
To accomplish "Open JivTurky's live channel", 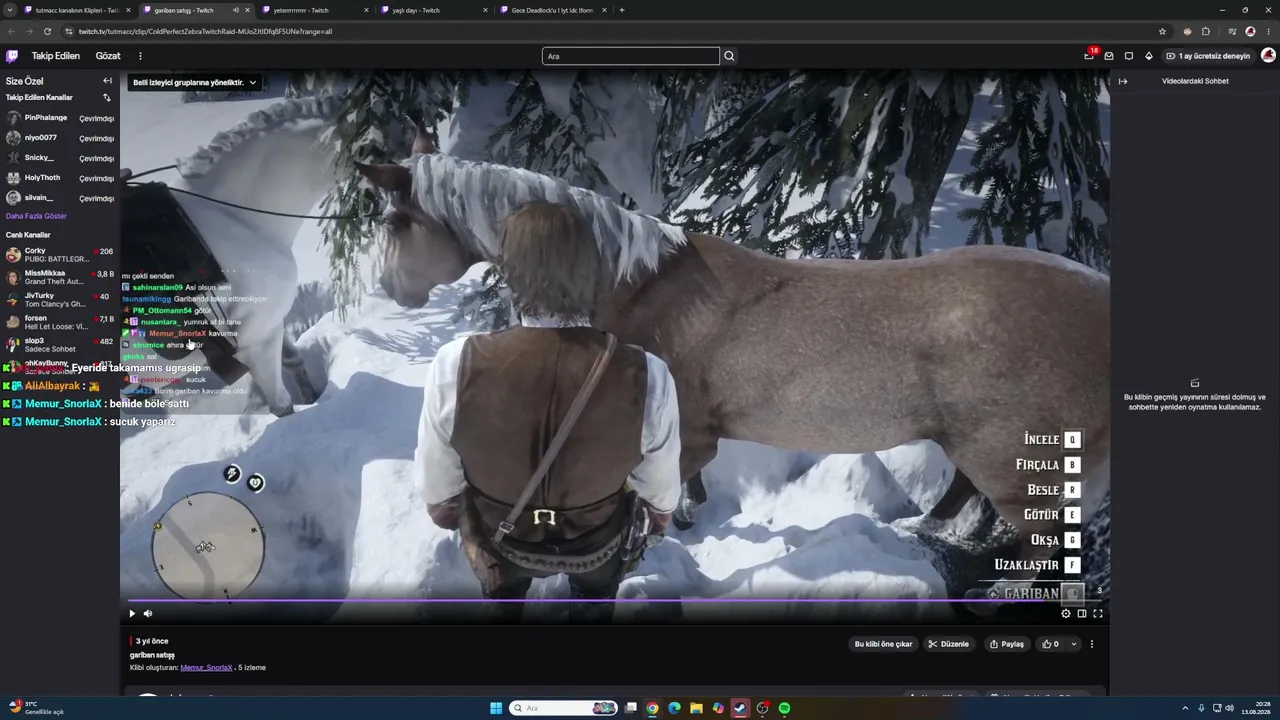I will point(60,300).
